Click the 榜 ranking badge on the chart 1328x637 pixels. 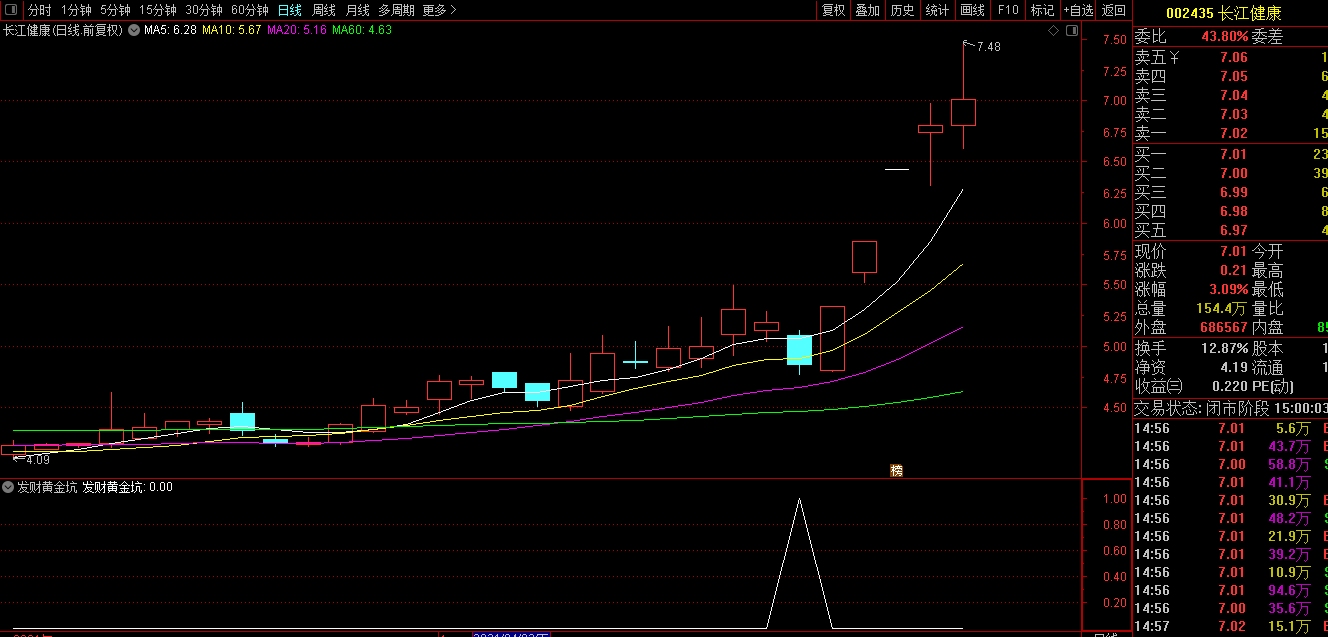pyautogui.click(x=896, y=470)
